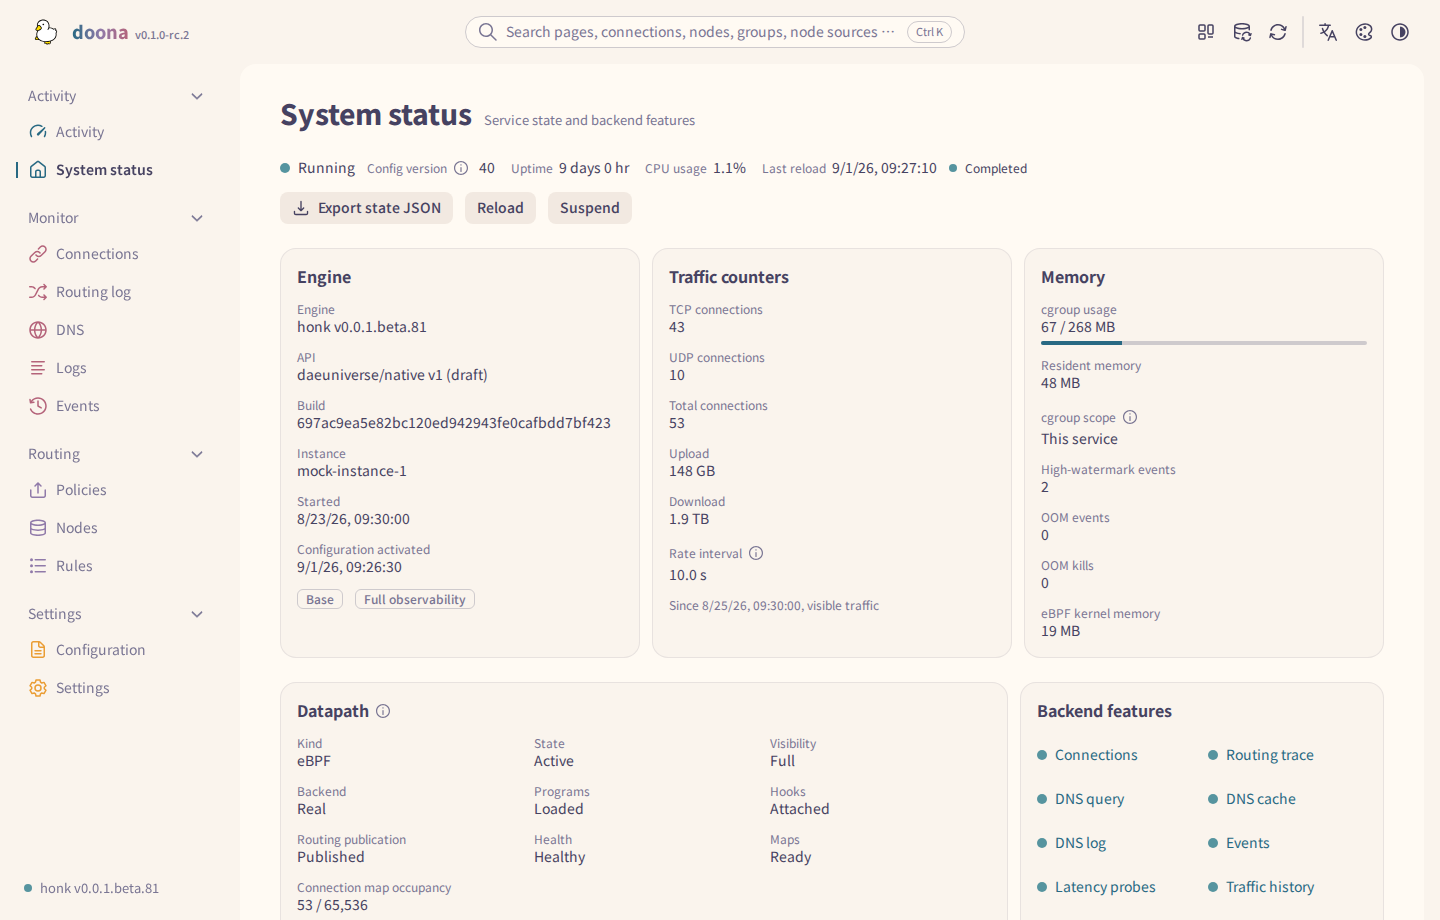Focus the search pages input field
1440x920 pixels.
(714, 32)
